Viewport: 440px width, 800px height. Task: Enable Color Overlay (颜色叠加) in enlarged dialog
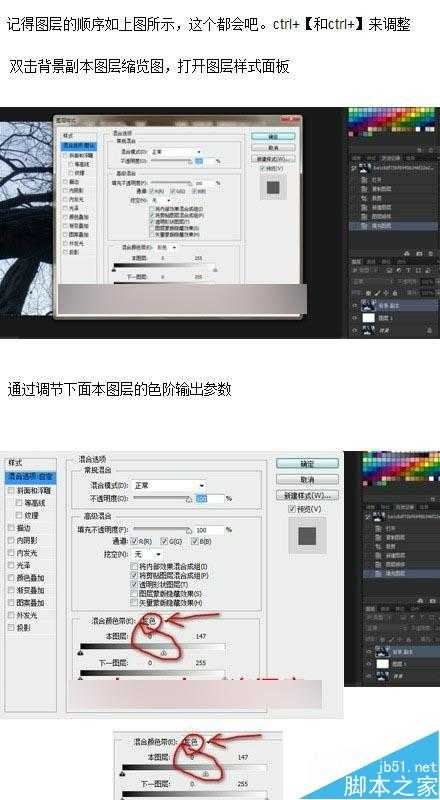(11, 578)
